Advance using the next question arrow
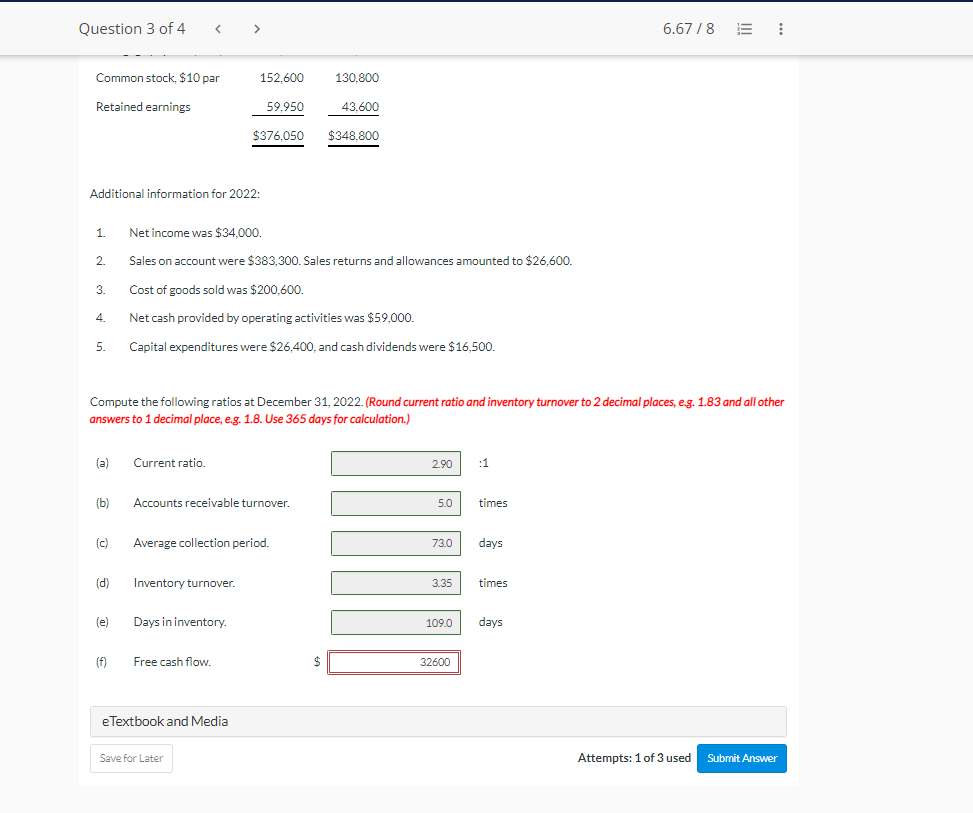Viewport: 973px width, 813px height. pos(257,28)
